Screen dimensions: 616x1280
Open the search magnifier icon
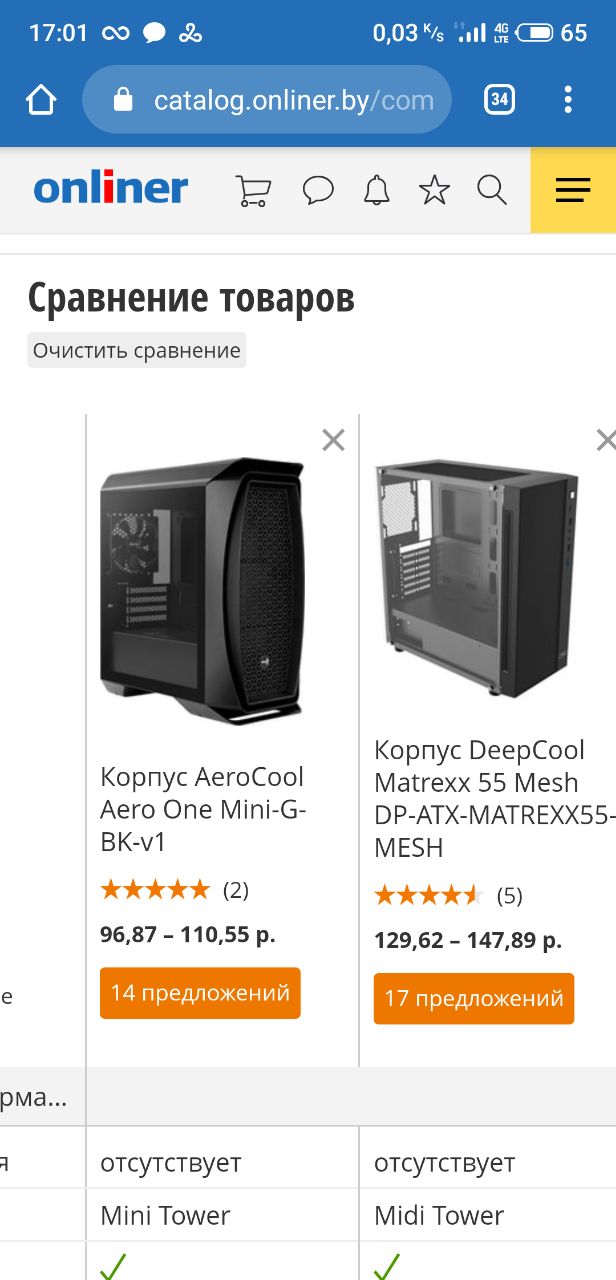click(492, 190)
